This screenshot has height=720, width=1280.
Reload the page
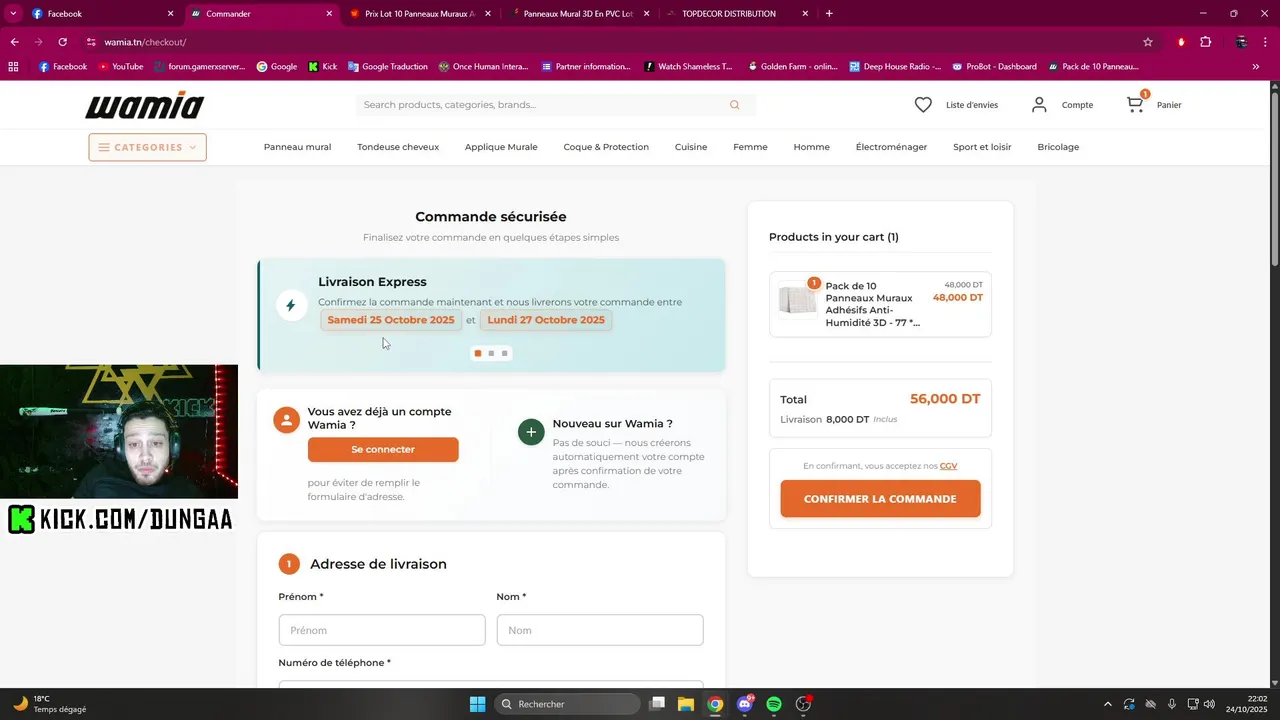(62, 42)
